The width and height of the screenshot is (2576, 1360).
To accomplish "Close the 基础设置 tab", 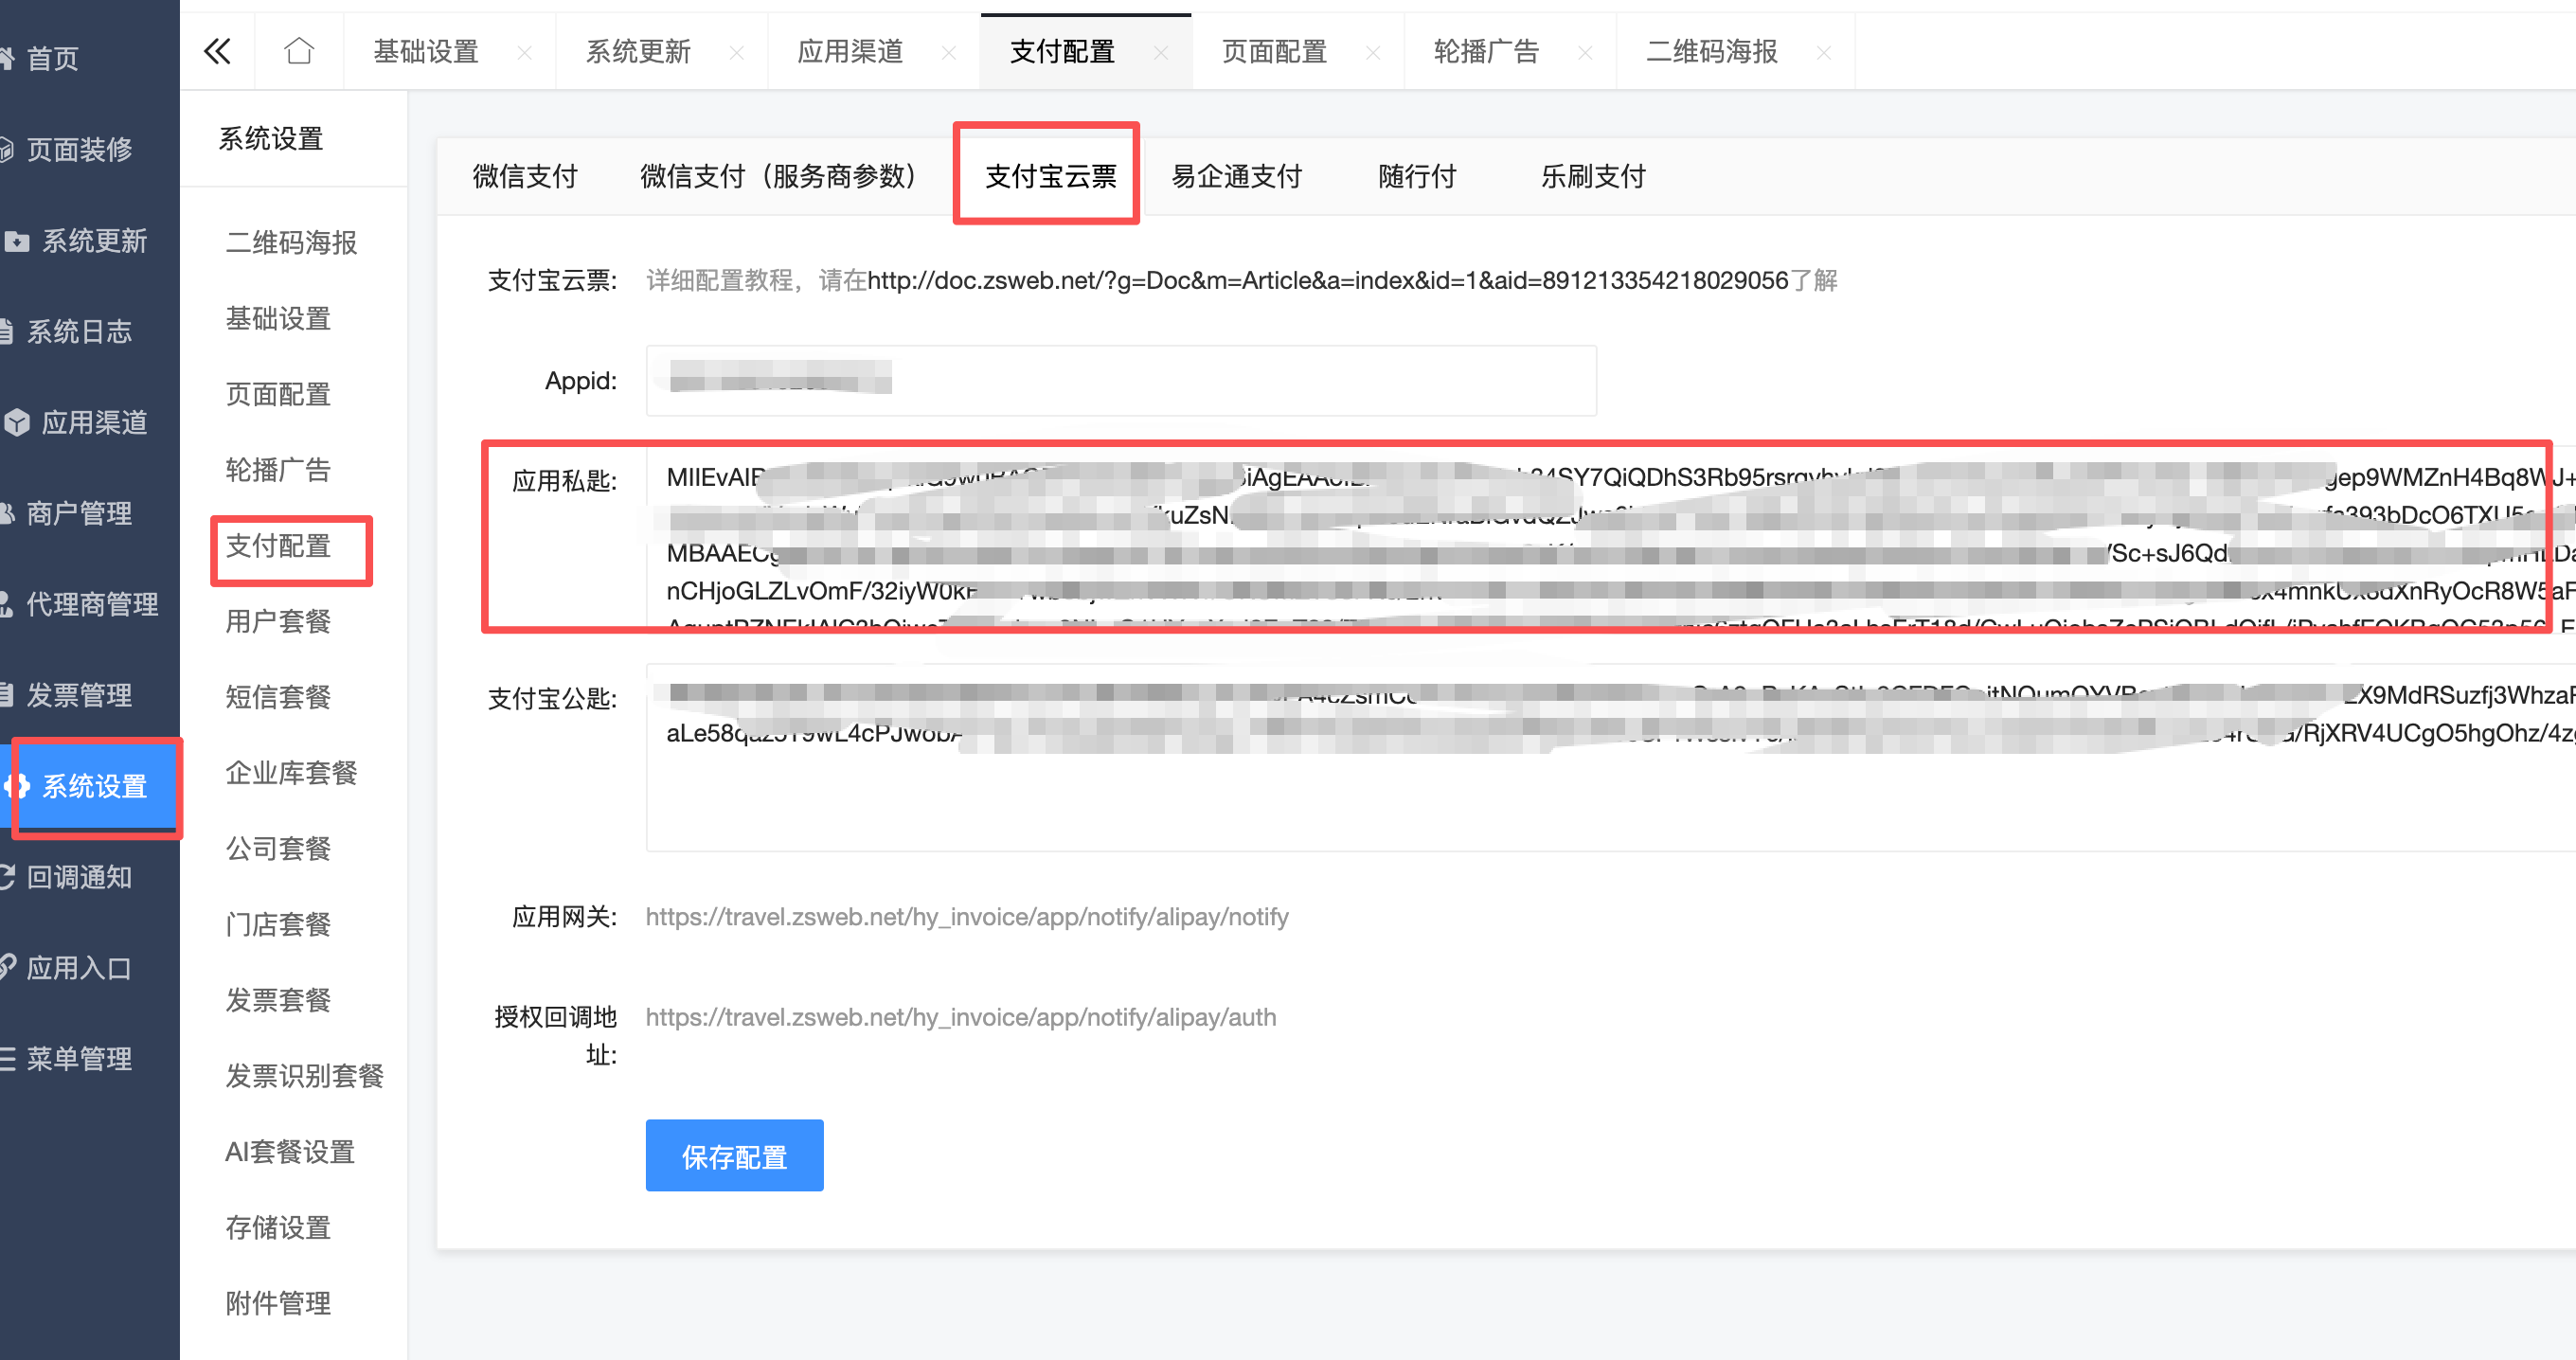I will coord(524,53).
